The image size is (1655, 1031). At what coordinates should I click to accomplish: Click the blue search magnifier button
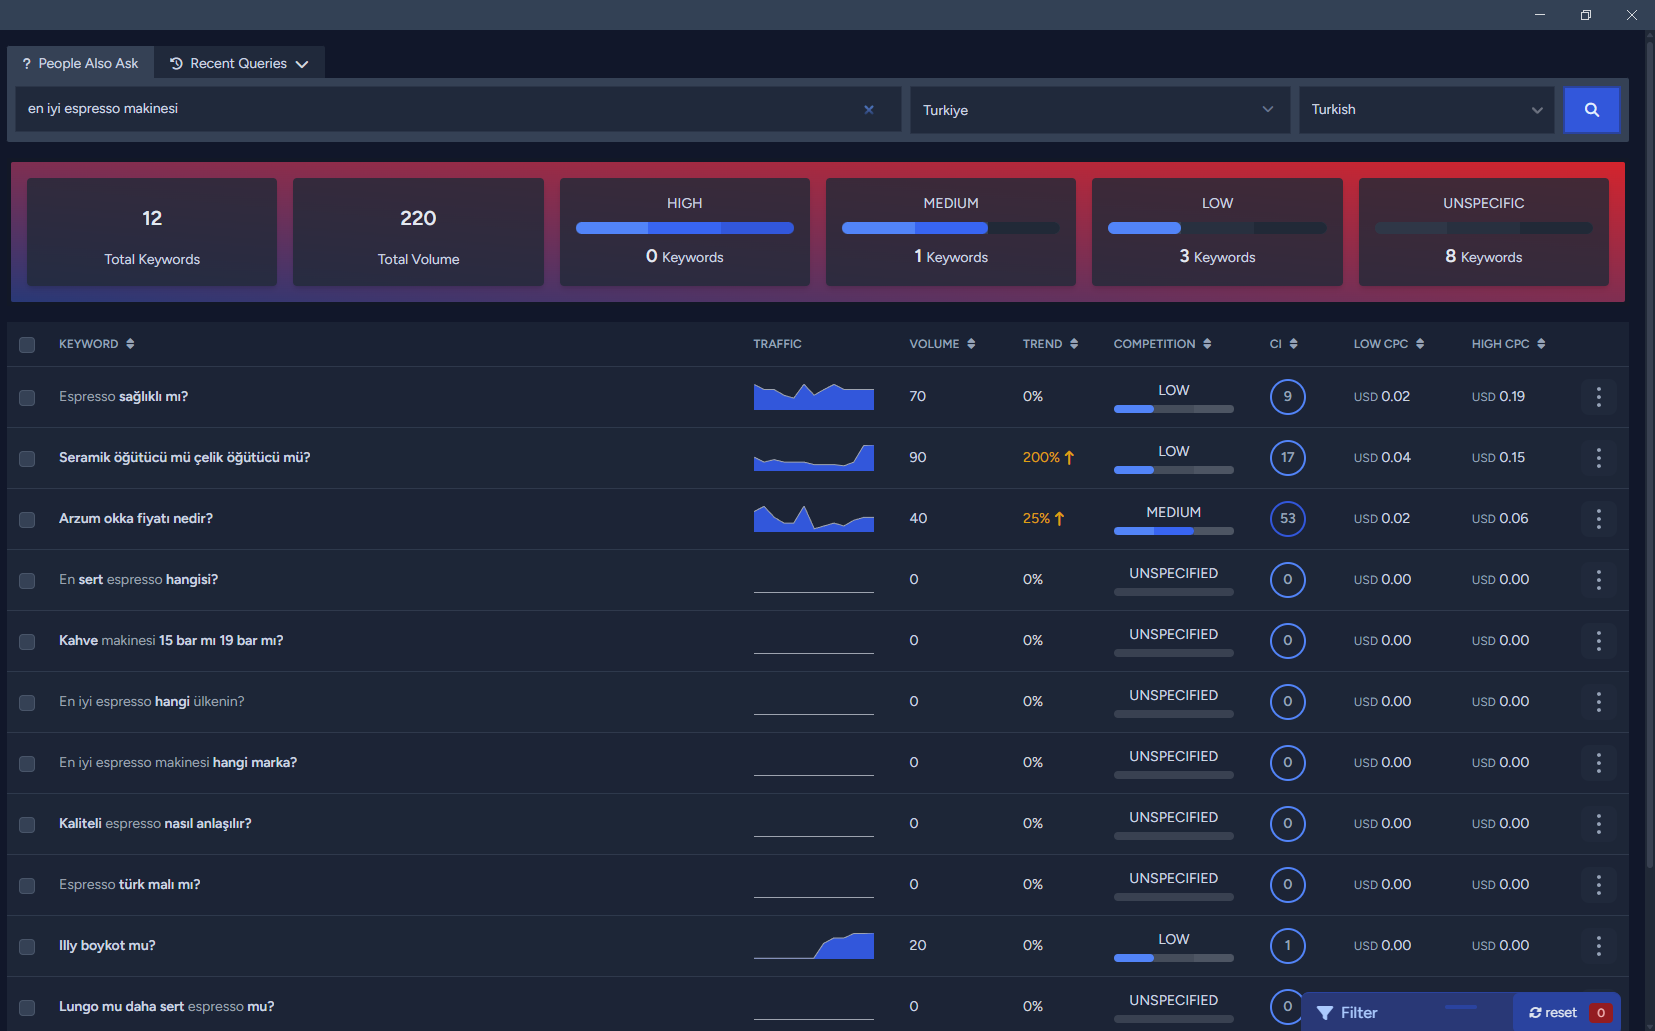pos(1591,110)
